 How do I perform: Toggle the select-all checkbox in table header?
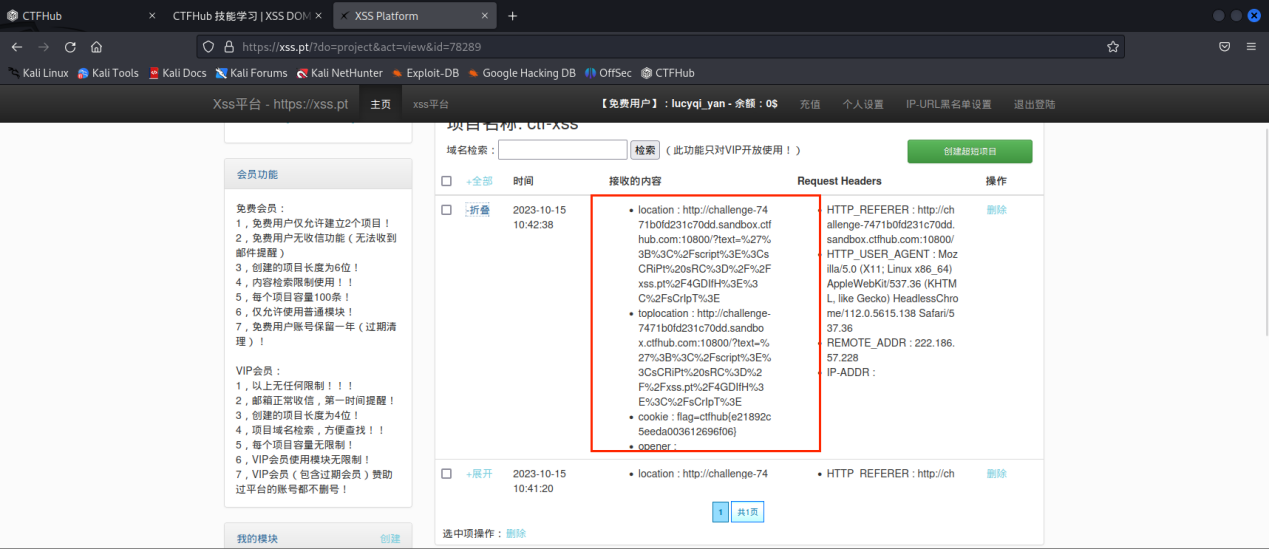tap(447, 181)
